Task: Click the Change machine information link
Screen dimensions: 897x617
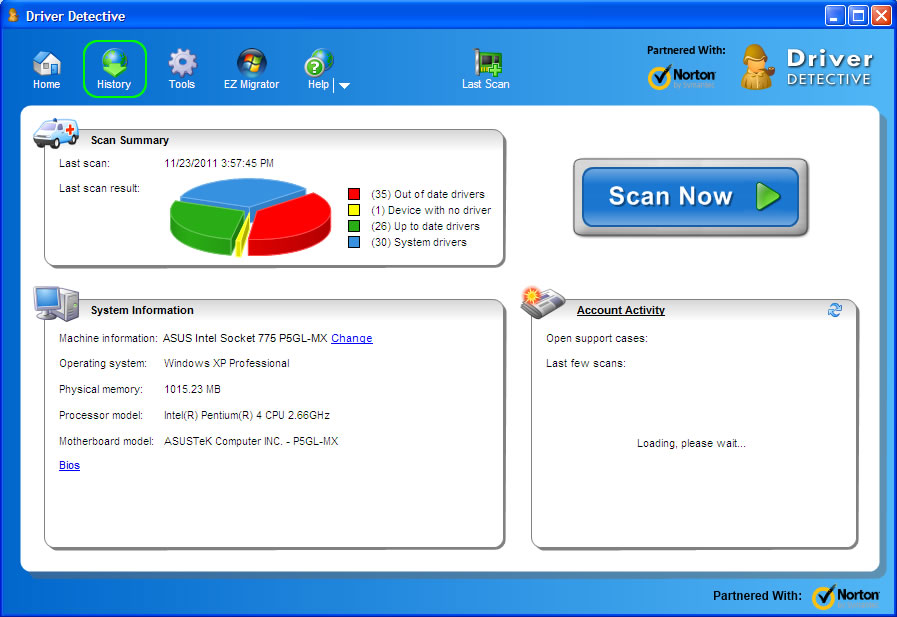Action: [351, 338]
